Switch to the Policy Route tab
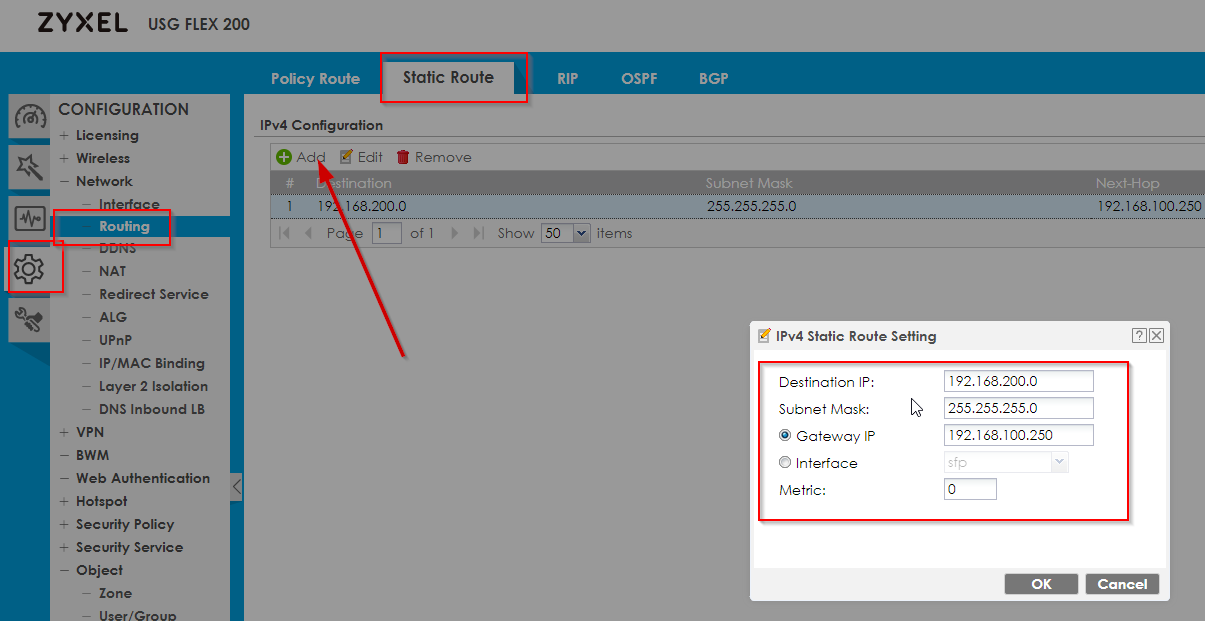Viewport: 1205px width, 621px height. (x=315, y=78)
